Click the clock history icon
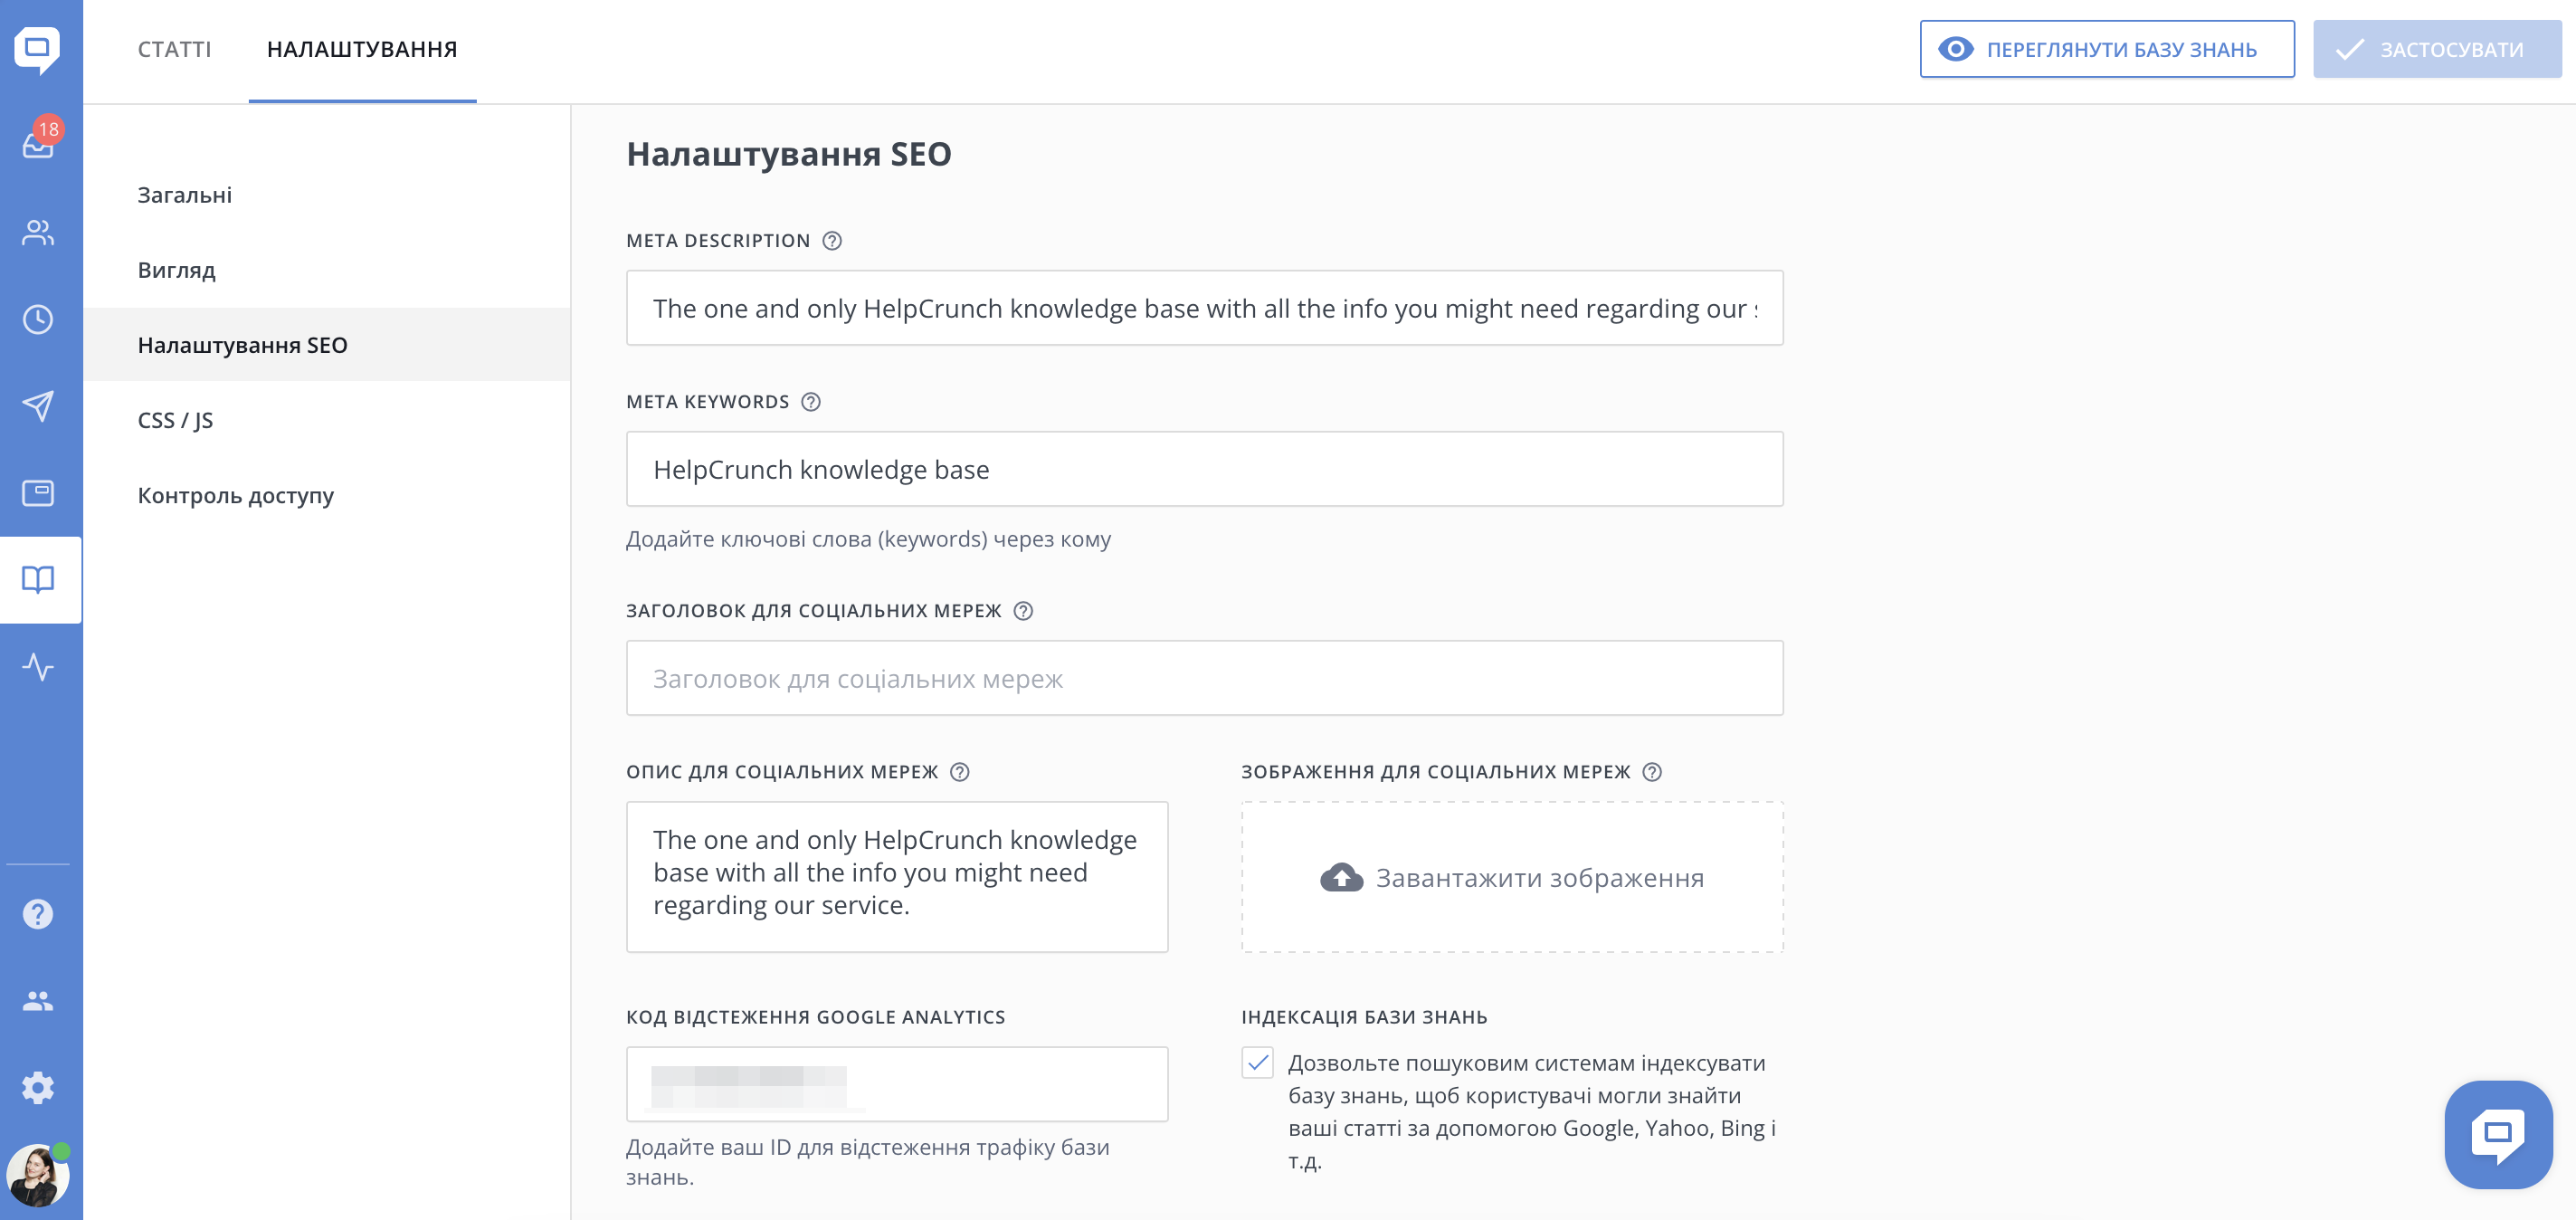Screen dimensions: 2576x1220 (x=38, y=320)
